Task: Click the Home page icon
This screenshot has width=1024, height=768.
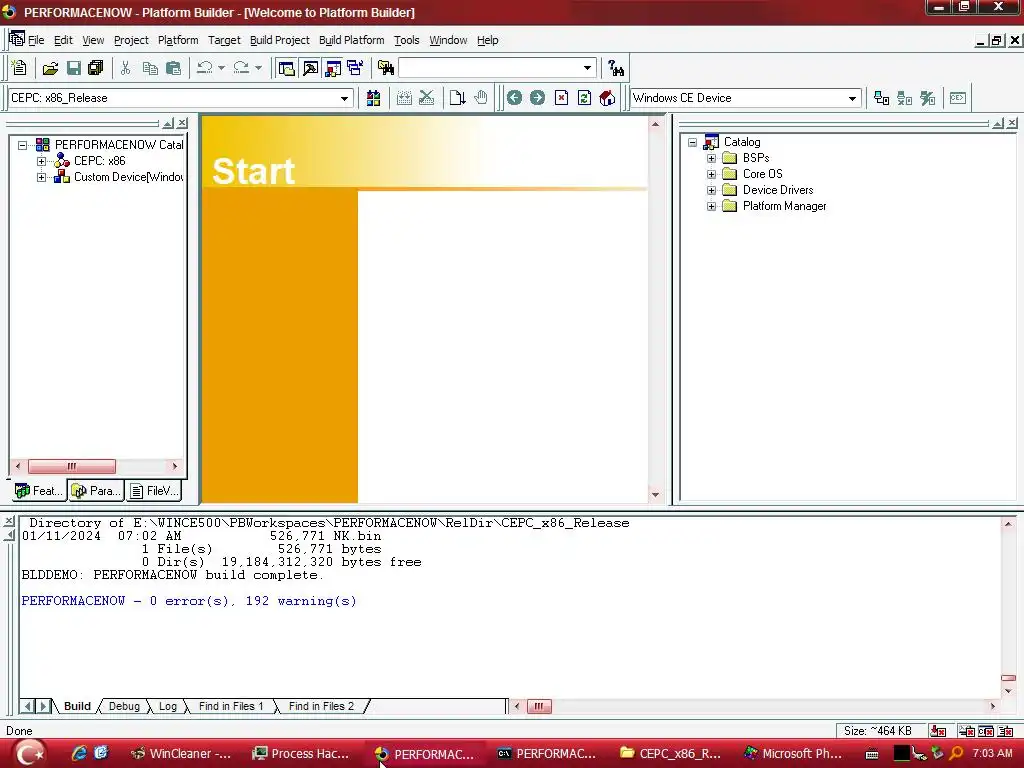Action: point(607,98)
